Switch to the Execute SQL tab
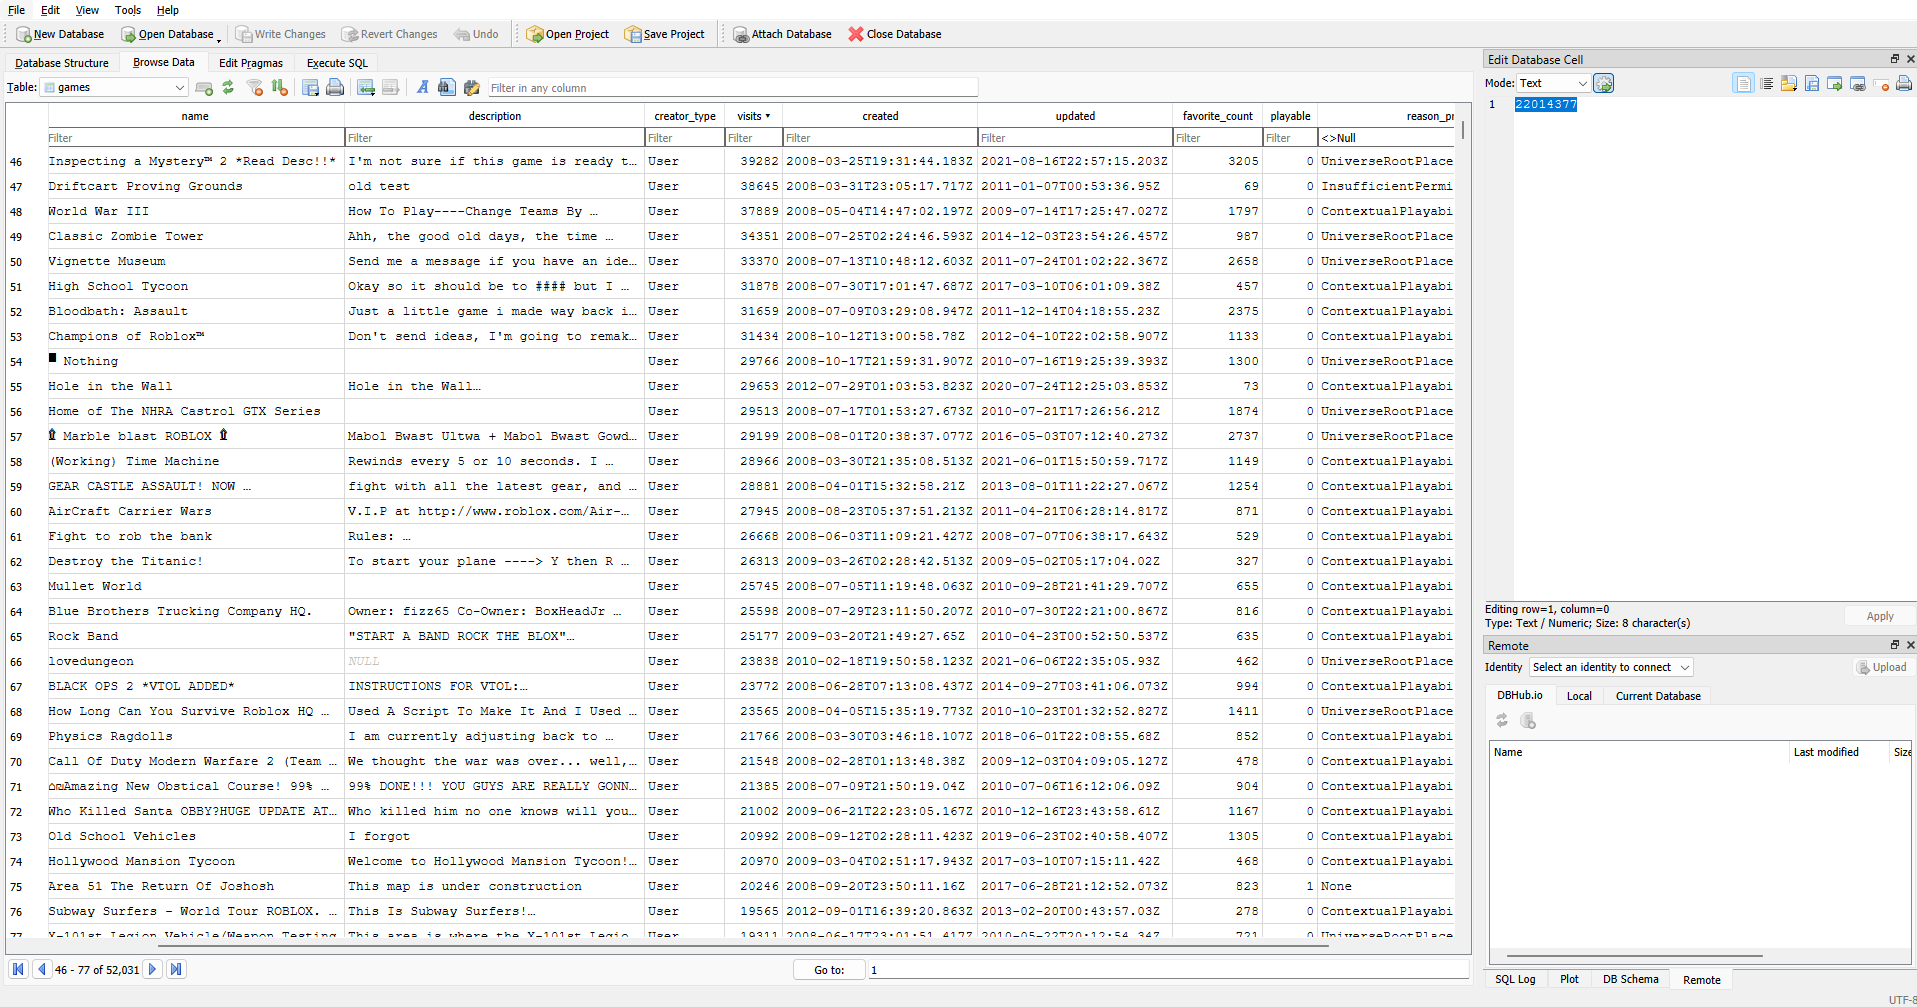 click(x=337, y=63)
